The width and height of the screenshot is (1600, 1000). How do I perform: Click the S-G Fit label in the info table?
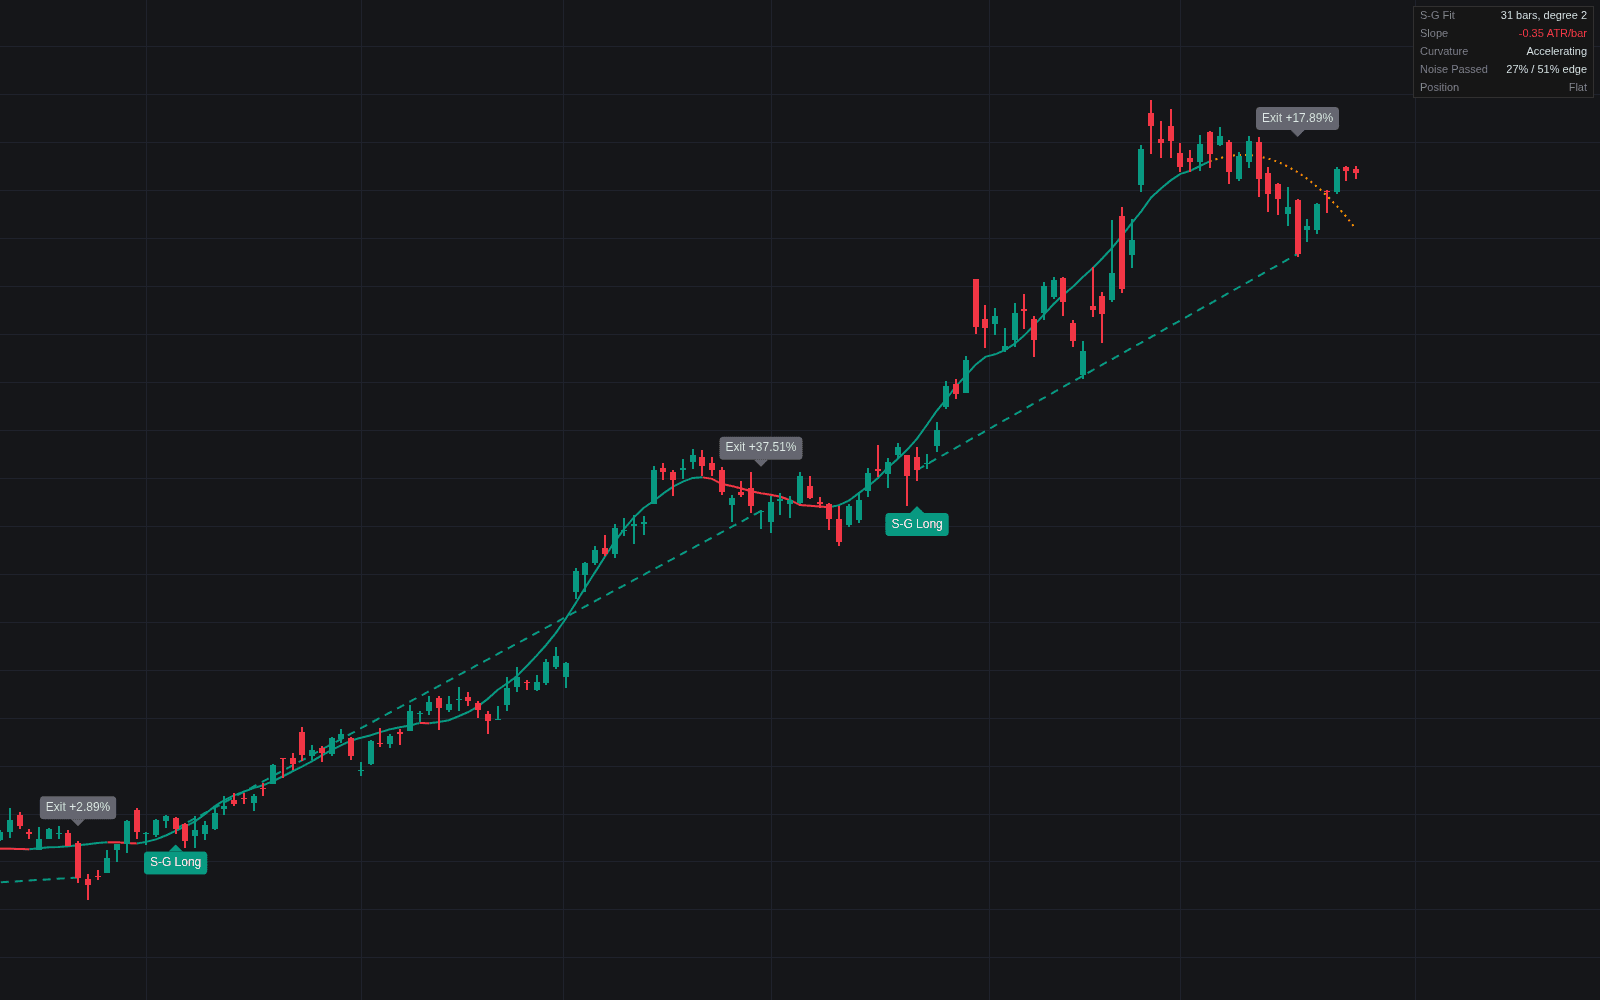point(1437,15)
